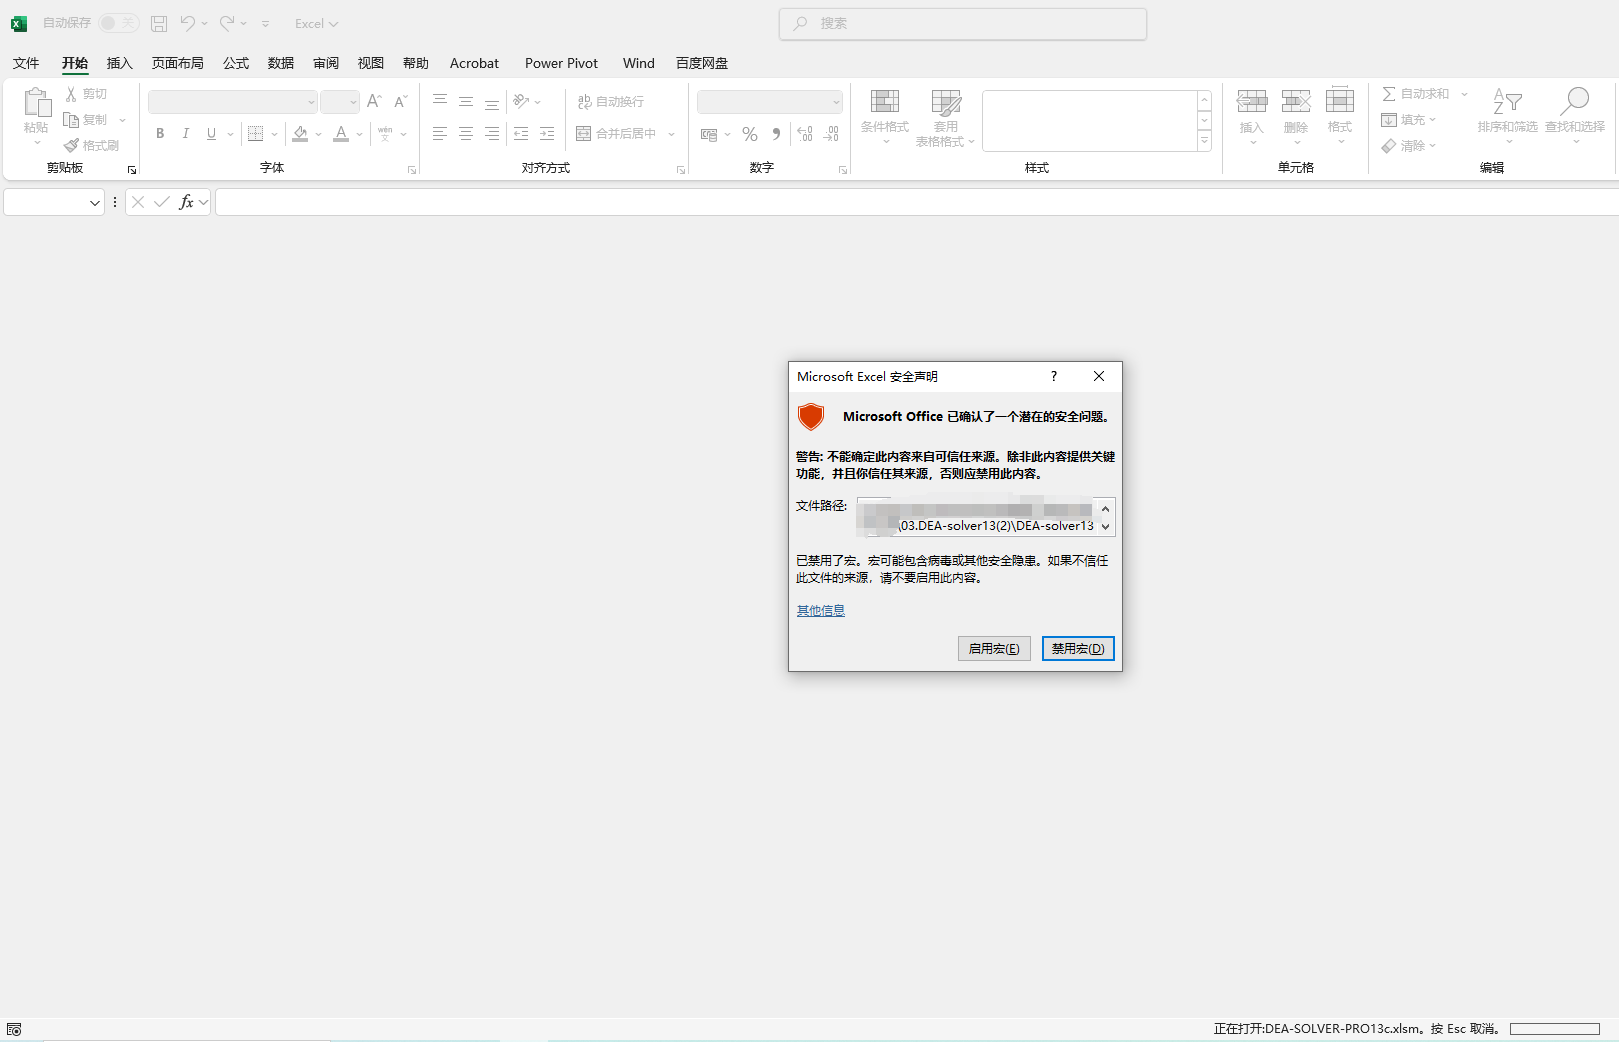Open the 数据 (Data) ribbon tab
Image resolution: width=1619 pixels, height=1042 pixels.
point(281,63)
